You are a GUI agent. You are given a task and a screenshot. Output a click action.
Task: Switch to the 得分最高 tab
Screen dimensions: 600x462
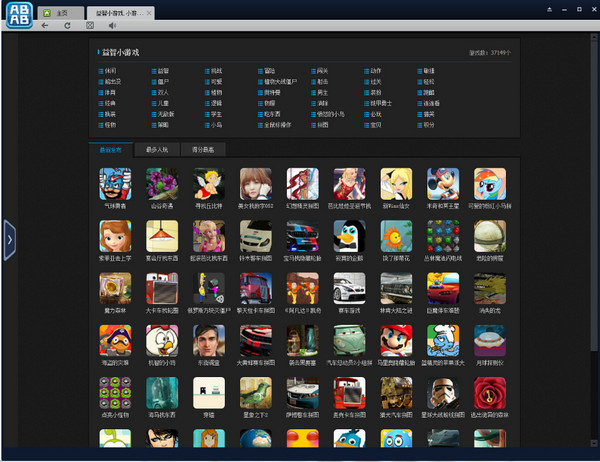[x=204, y=149]
